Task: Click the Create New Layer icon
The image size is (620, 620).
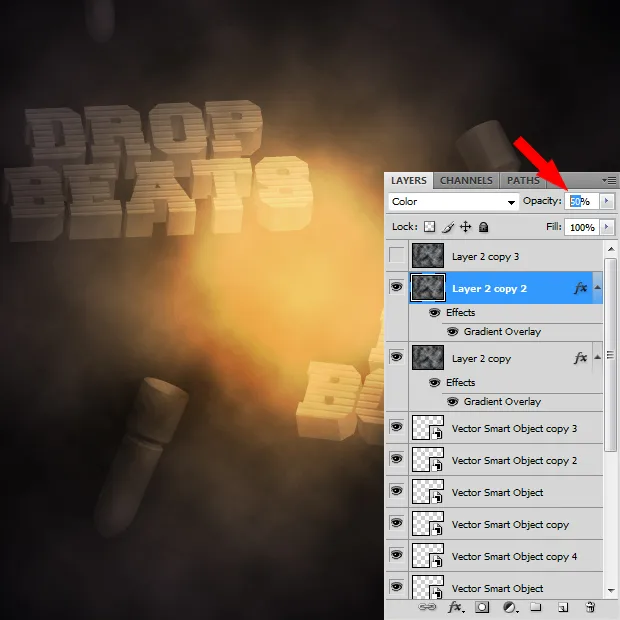Action: (563, 607)
